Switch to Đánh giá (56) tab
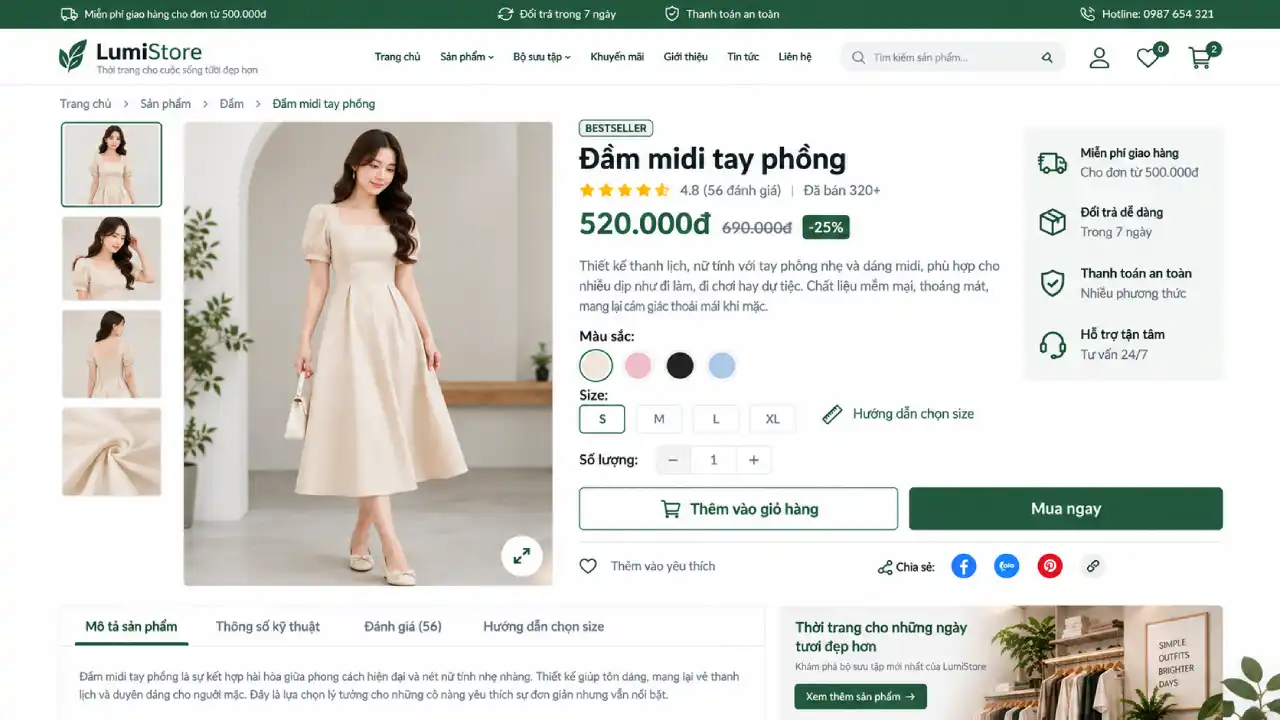This screenshot has width=1280, height=720. coord(403,626)
